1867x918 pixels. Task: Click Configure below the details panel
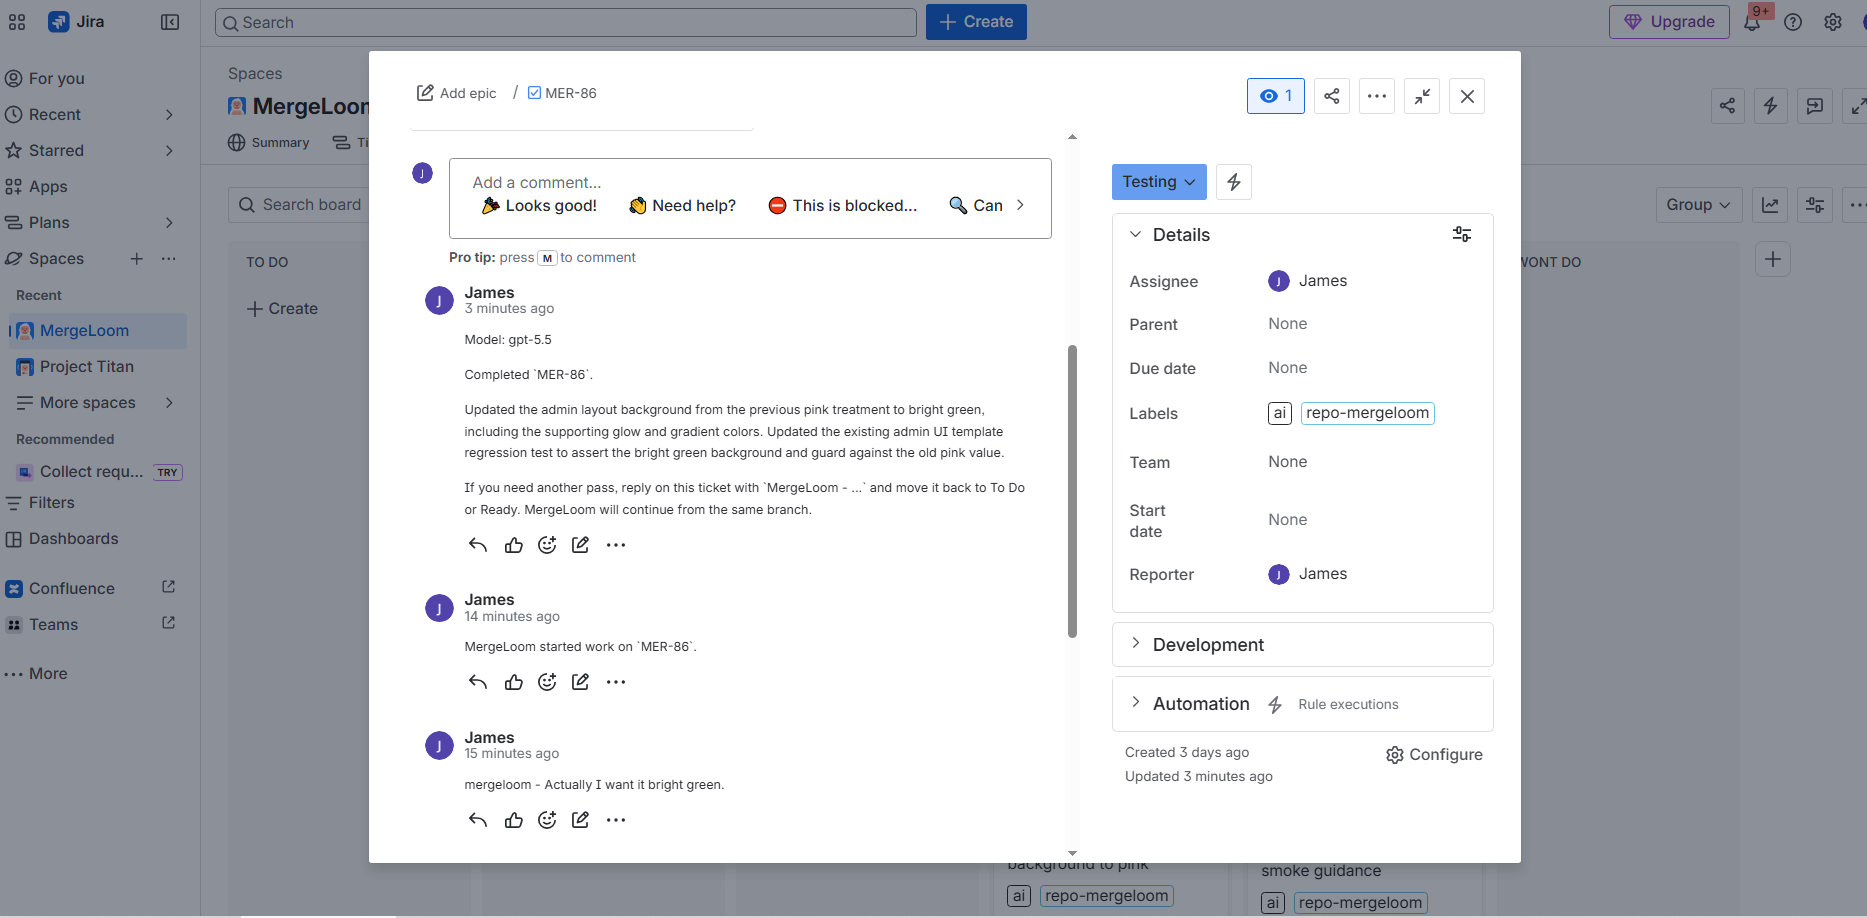(1434, 755)
